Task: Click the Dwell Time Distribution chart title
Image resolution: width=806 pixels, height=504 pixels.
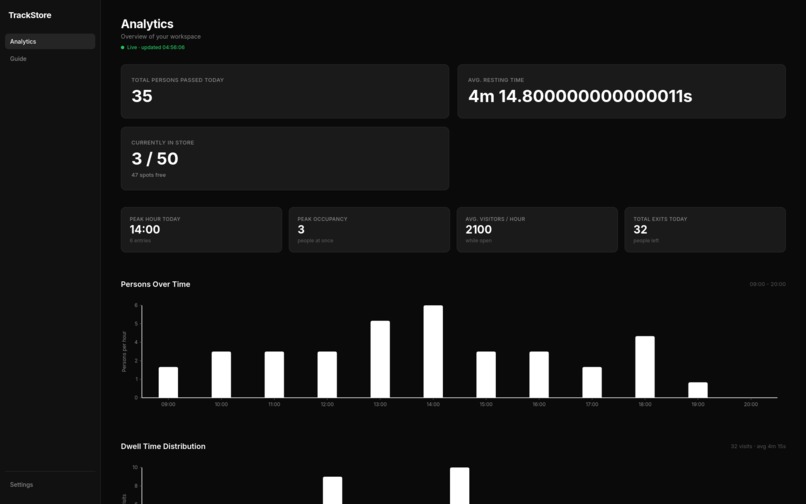Action: pyautogui.click(x=163, y=446)
